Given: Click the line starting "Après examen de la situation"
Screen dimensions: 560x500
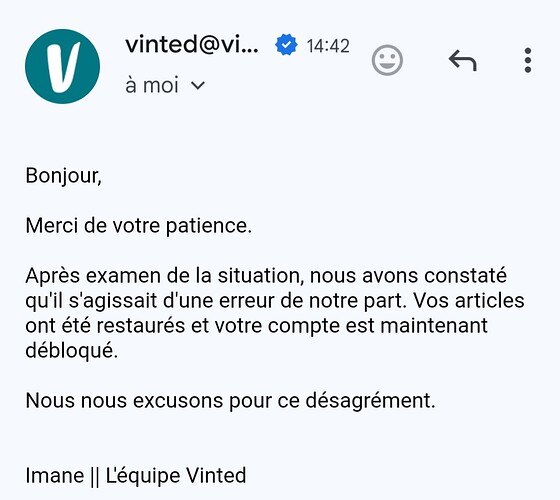Looking at the screenshot, I should coord(266,276).
